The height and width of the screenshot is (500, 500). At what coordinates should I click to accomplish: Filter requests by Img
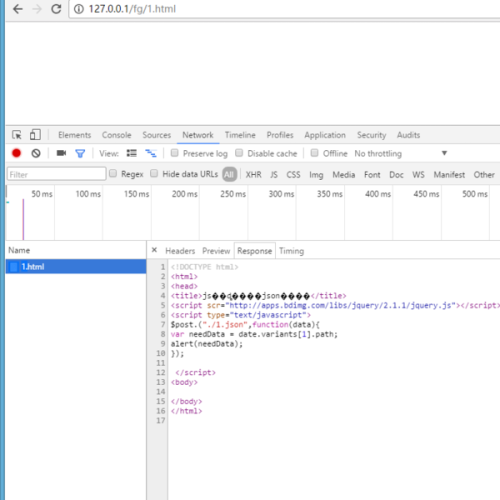point(316,175)
